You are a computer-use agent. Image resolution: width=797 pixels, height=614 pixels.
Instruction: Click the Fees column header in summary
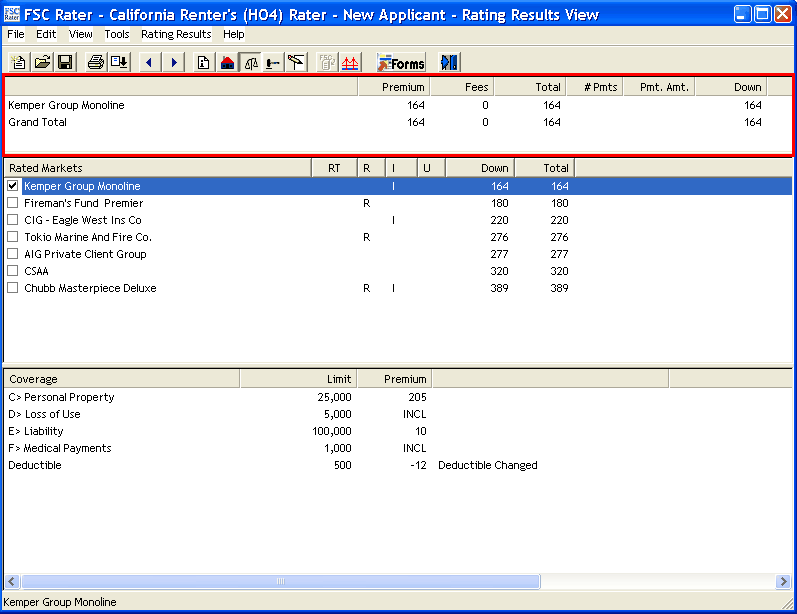pos(462,87)
